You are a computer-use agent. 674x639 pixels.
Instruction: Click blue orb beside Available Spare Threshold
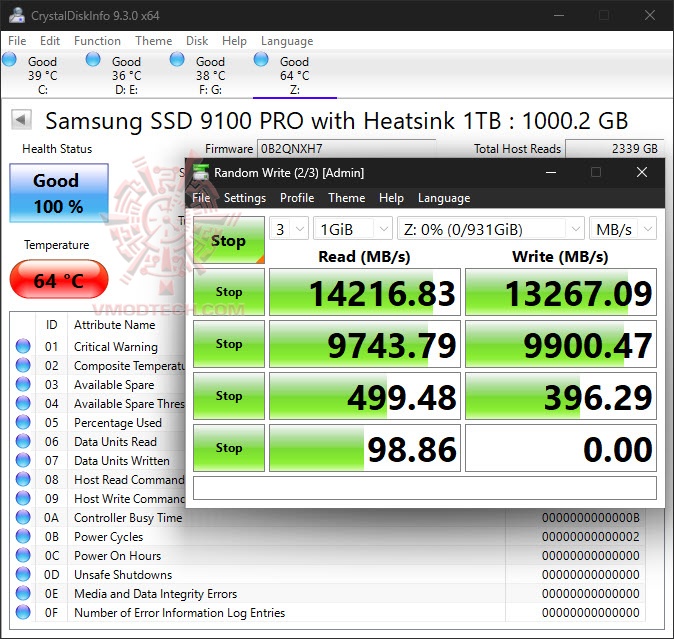coord(23,403)
